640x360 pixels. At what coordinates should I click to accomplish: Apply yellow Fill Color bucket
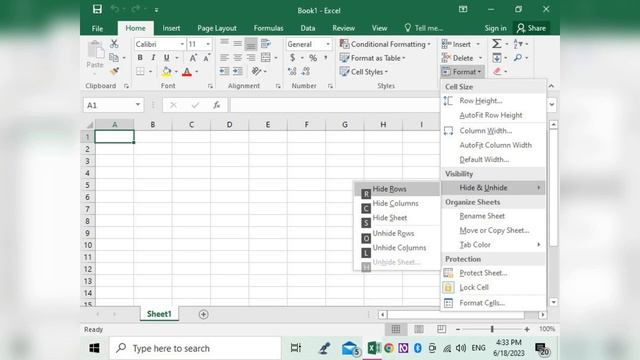(x=166, y=71)
